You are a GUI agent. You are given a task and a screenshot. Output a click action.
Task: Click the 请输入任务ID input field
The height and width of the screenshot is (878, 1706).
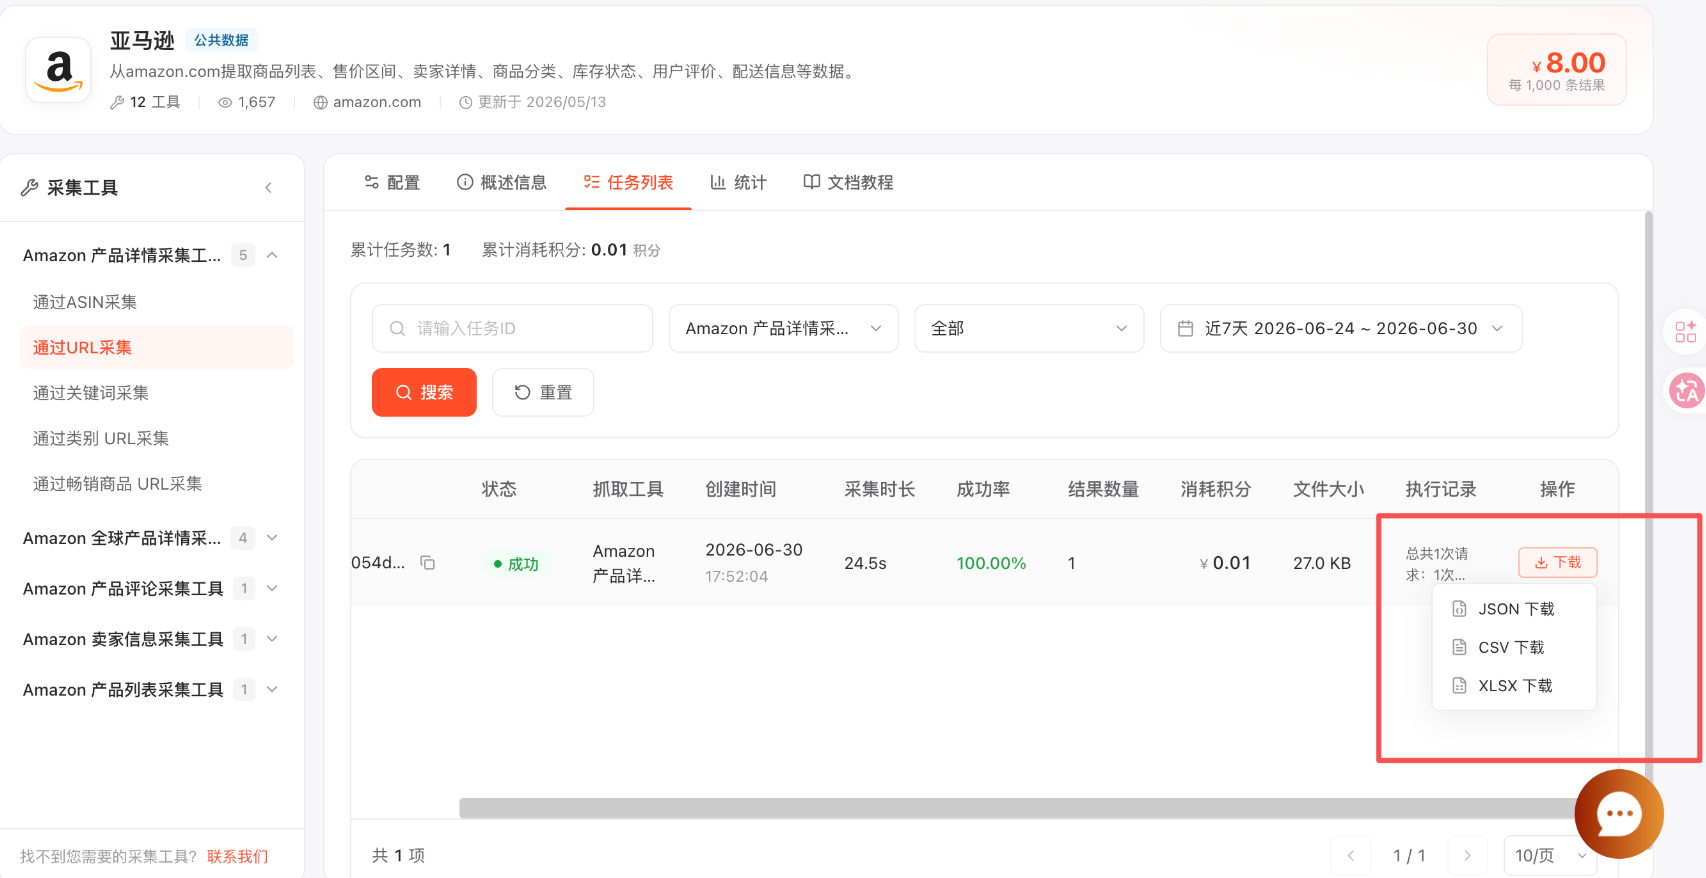512,328
